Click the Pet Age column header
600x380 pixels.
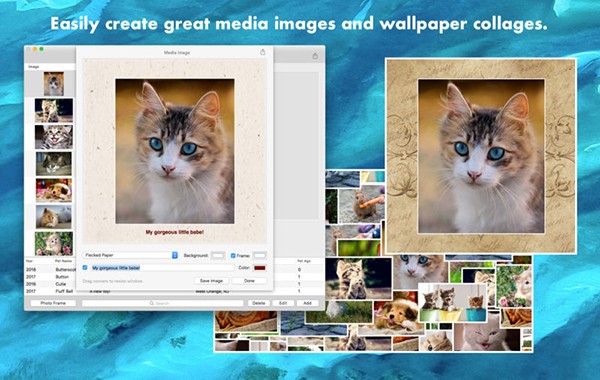(304, 261)
